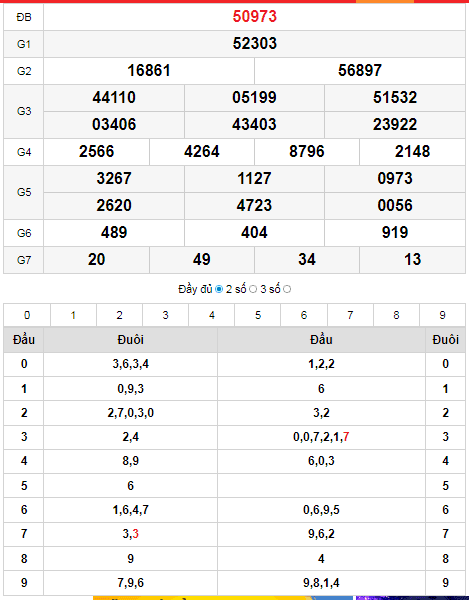
Task: Click the tail digits cell "7,9,6"
Action: [130, 583]
